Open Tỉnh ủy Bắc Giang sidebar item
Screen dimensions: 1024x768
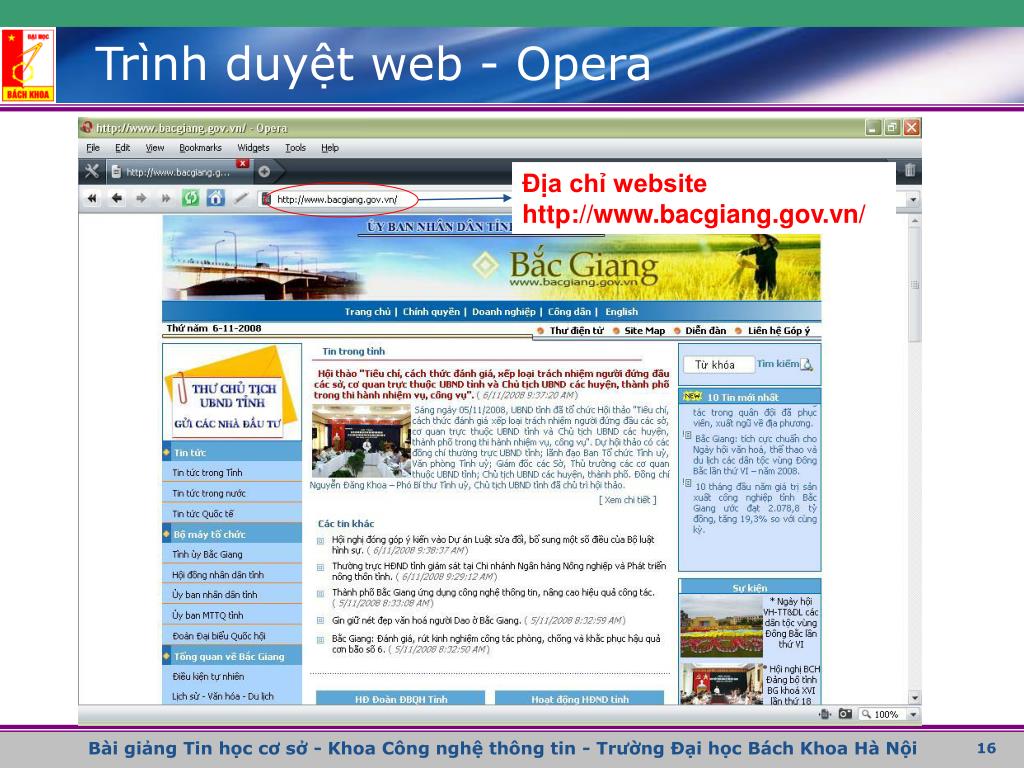pos(207,554)
